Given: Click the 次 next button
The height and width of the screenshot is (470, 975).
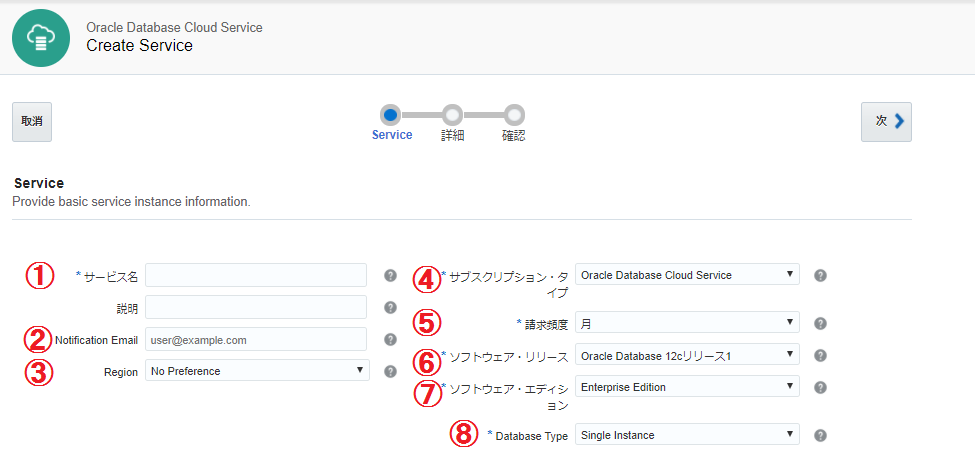Looking at the screenshot, I should 886,121.
